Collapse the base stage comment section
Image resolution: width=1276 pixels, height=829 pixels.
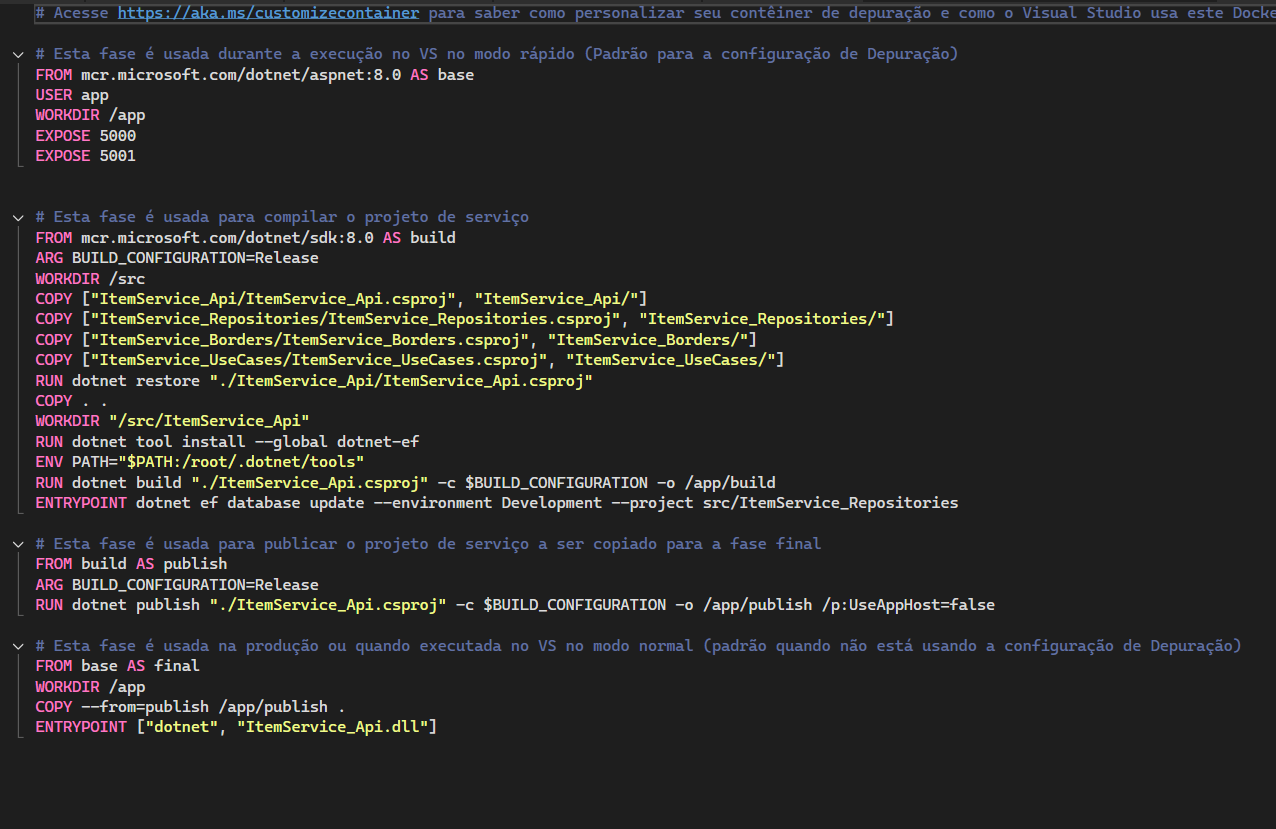tap(18, 54)
